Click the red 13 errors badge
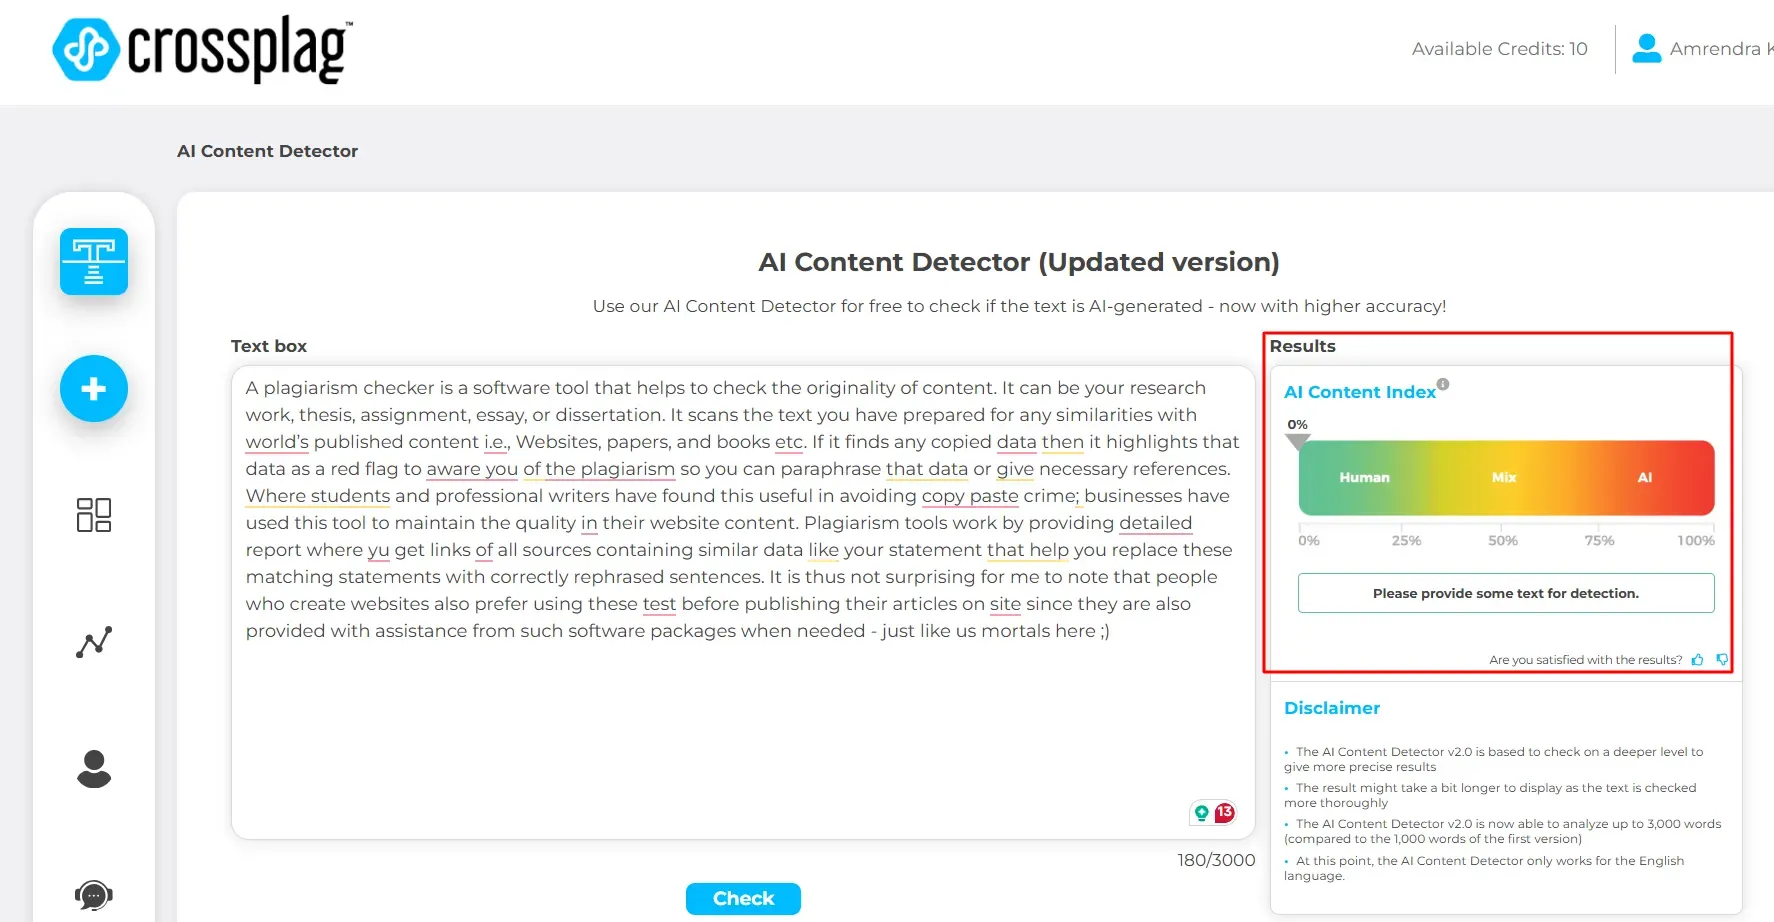 (x=1224, y=813)
